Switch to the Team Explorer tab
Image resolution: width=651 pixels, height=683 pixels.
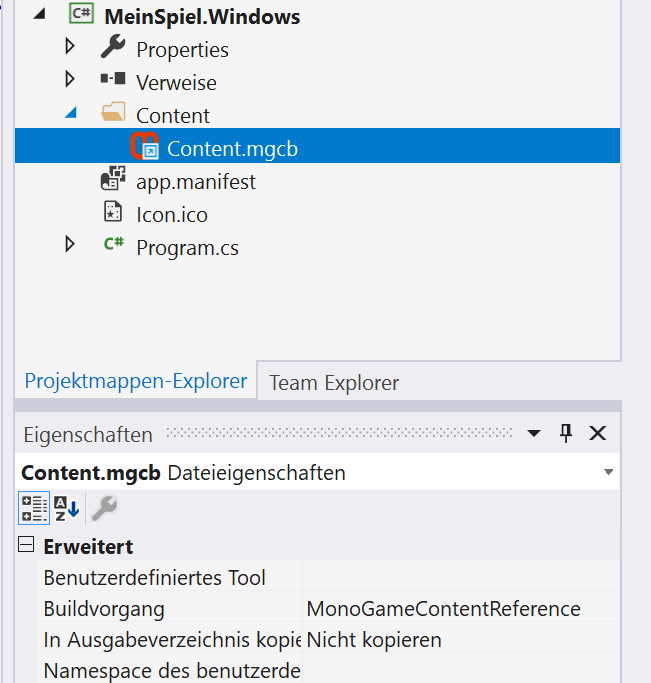[334, 382]
